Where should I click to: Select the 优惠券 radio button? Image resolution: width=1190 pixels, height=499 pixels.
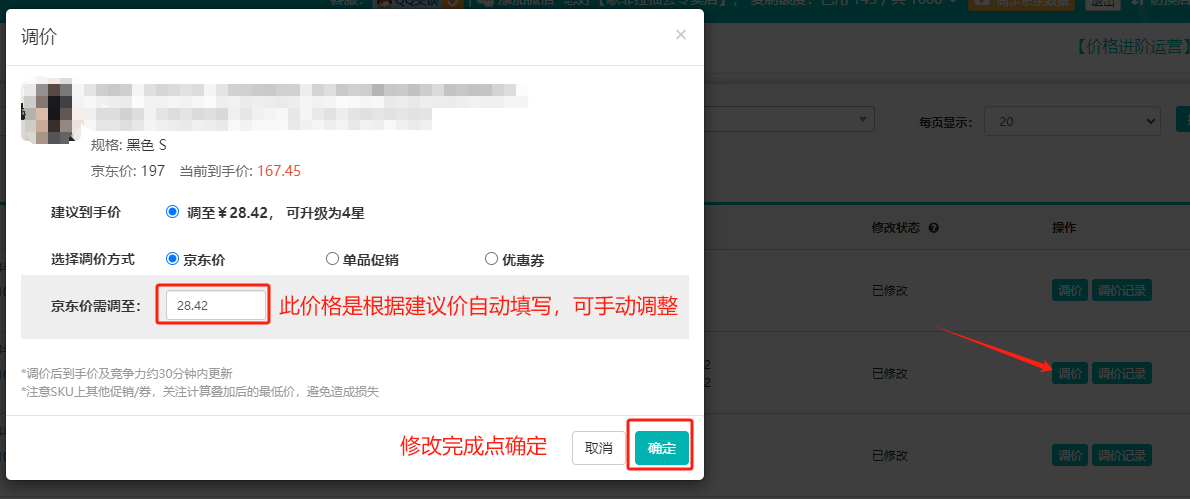(x=491, y=259)
